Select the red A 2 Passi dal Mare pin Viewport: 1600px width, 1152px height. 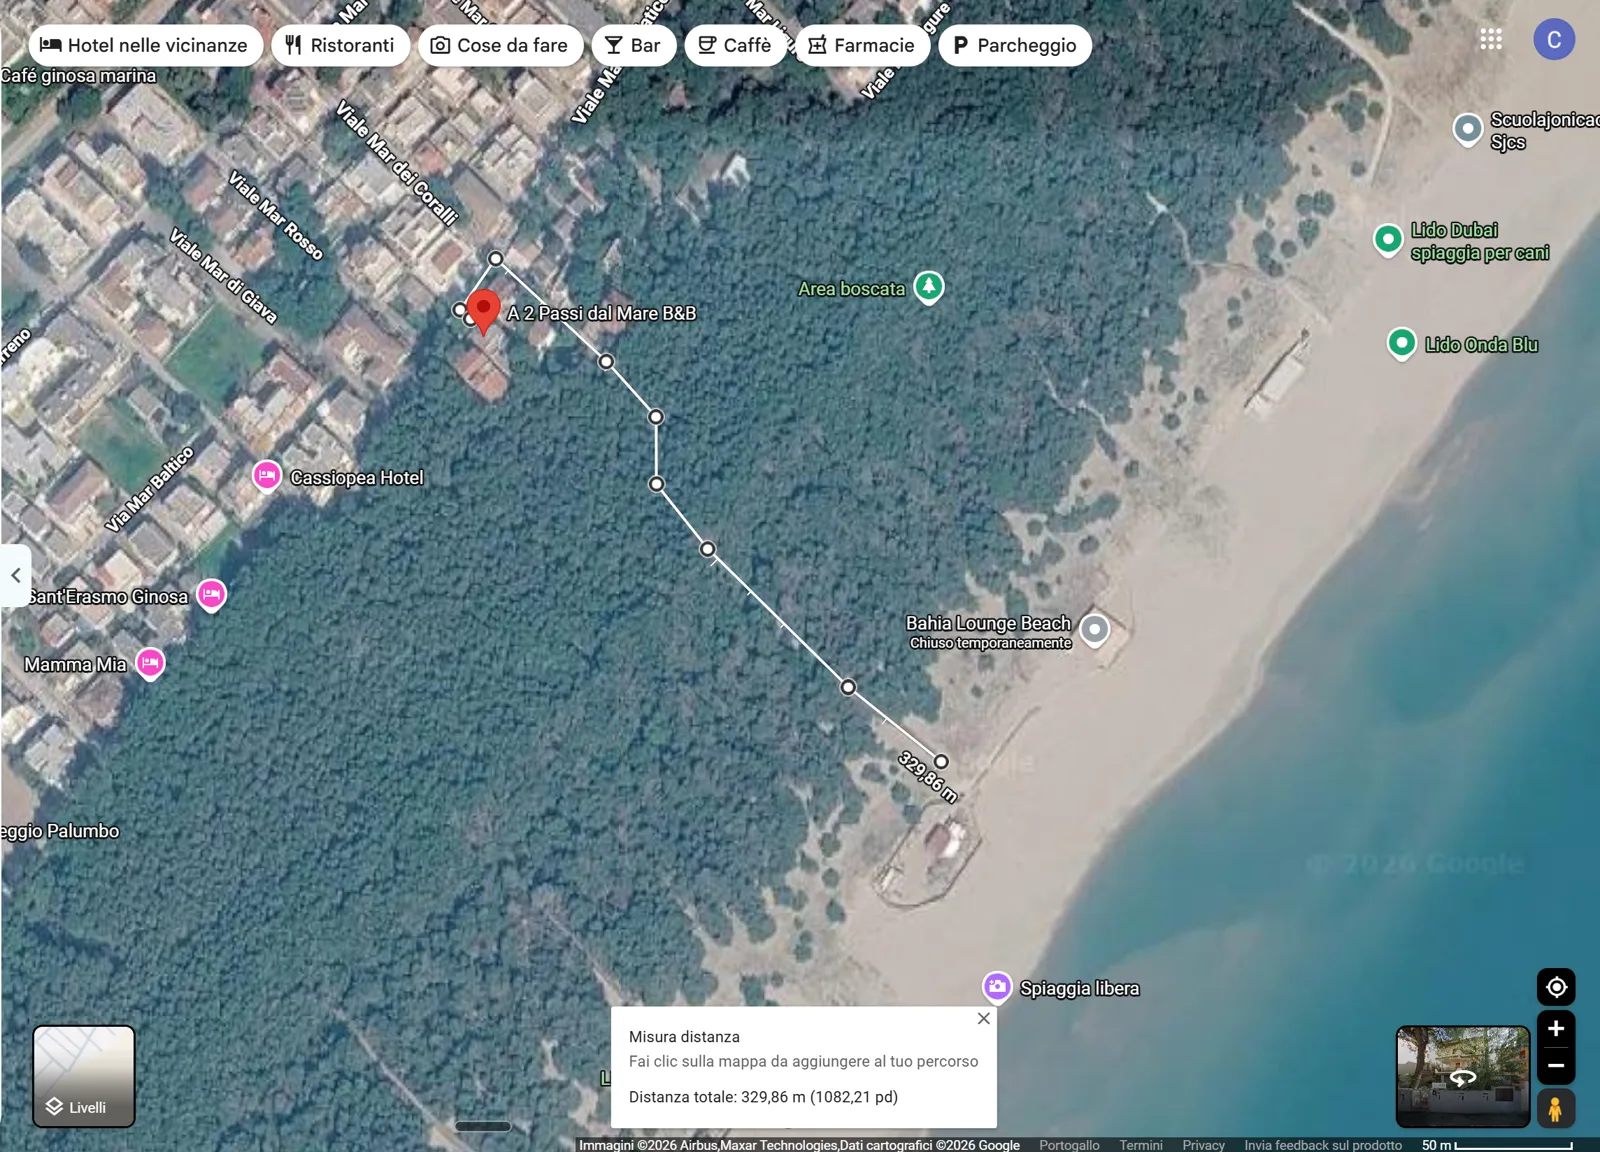[483, 311]
